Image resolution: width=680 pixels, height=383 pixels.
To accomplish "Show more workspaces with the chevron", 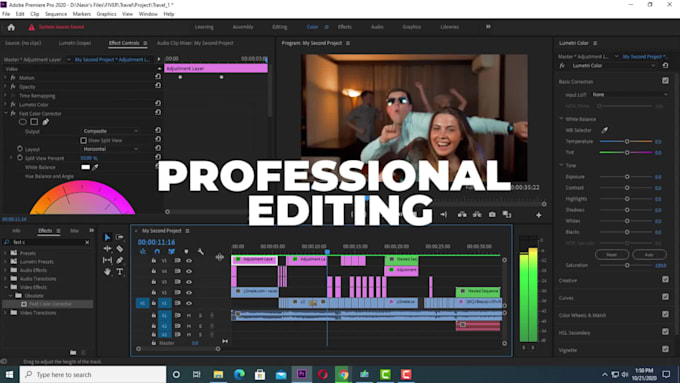I will 488,27.
